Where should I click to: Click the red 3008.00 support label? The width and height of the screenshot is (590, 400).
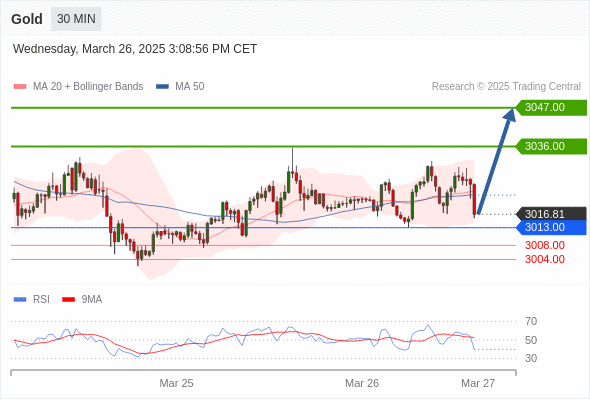545,245
